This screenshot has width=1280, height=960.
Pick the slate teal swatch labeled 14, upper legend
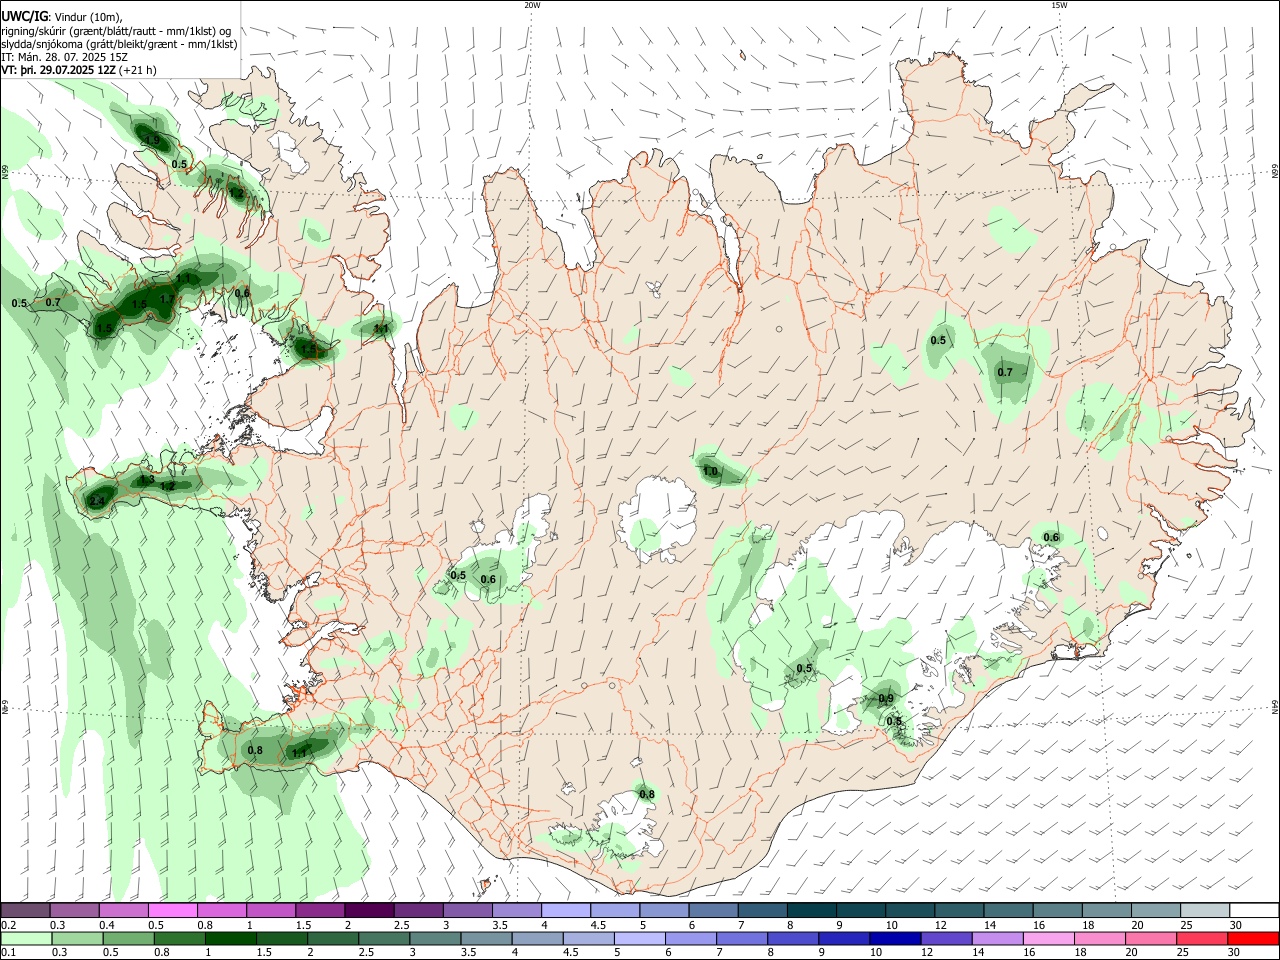pyautogui.click(x=1009, y=911)
